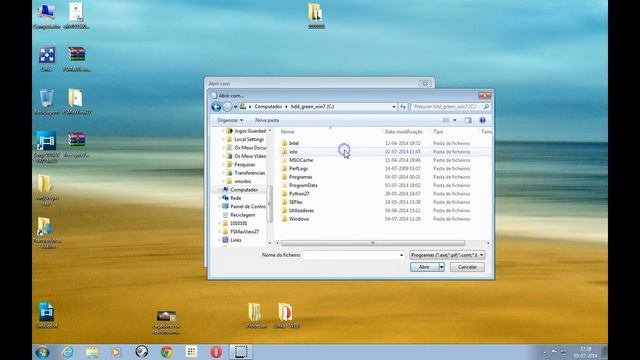Click the taskbar clock
The width and height of the screenshot is (640, 360).
click(586, 352)
